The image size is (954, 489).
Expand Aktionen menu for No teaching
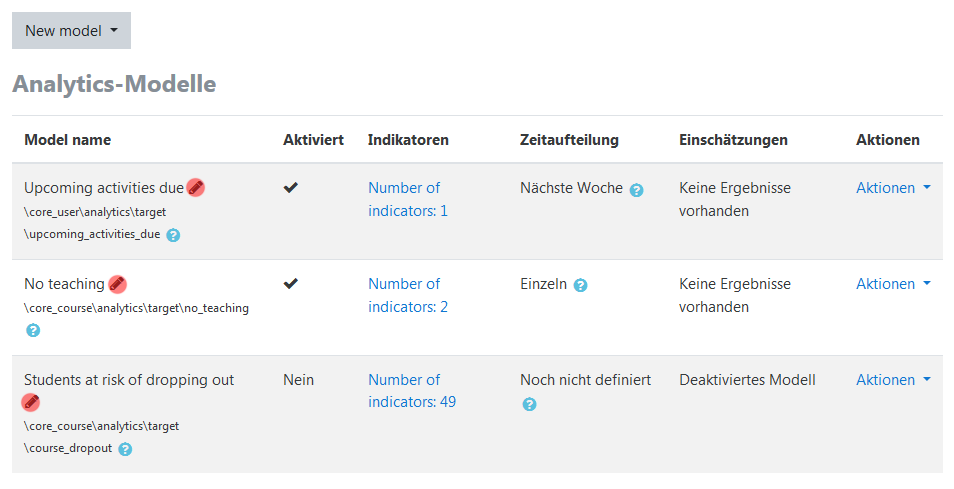tap(893, 283)
